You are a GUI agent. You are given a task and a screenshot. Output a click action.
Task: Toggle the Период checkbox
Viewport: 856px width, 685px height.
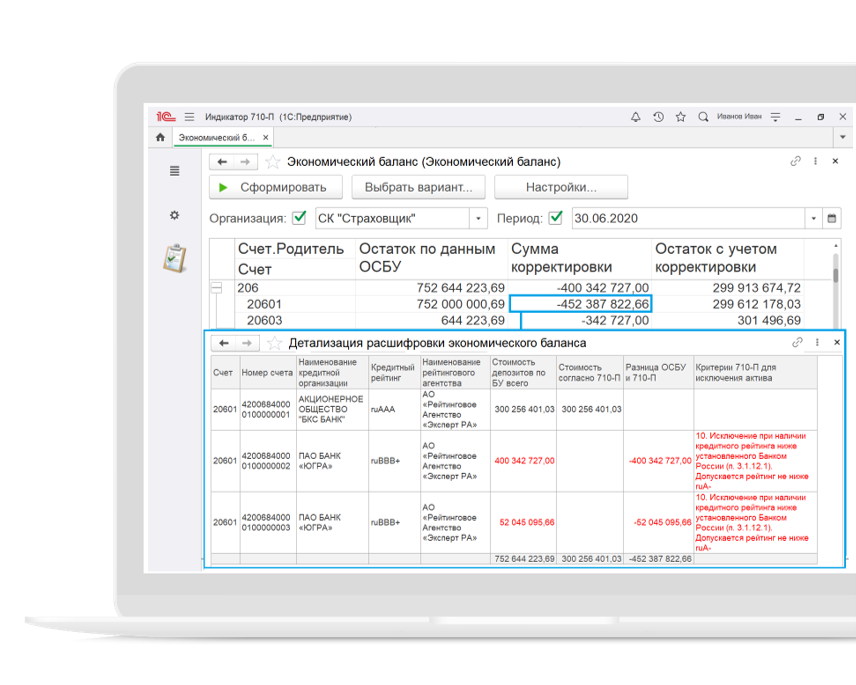556,218
